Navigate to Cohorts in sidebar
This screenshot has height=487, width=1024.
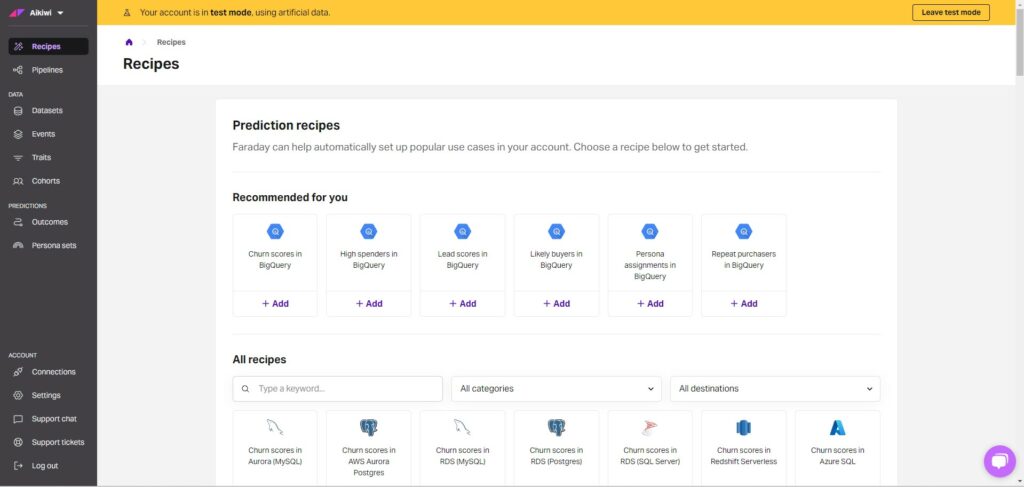point(46,181)
